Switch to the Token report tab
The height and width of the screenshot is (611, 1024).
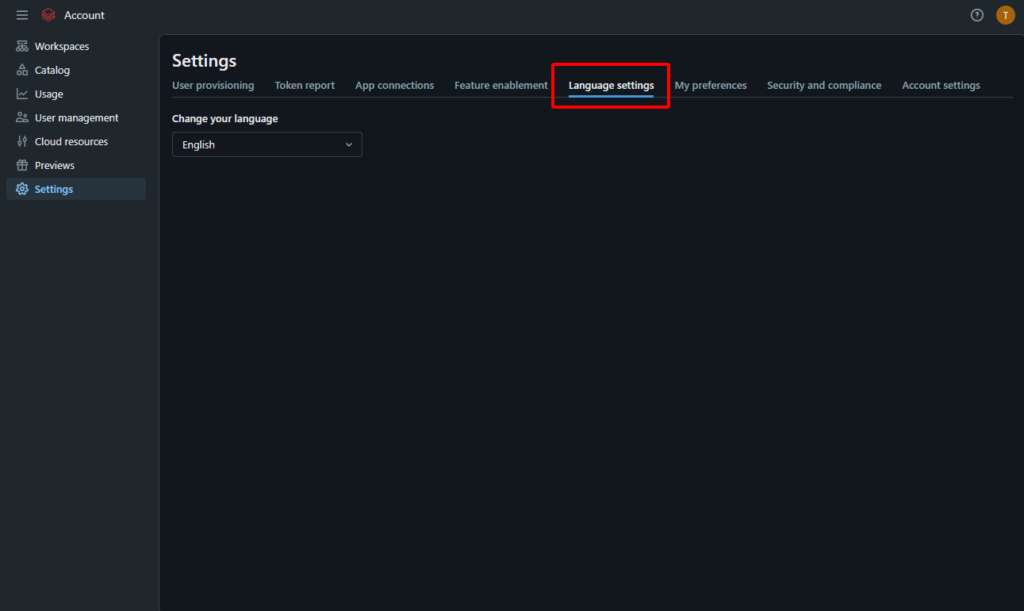click(x=304, y=86)
